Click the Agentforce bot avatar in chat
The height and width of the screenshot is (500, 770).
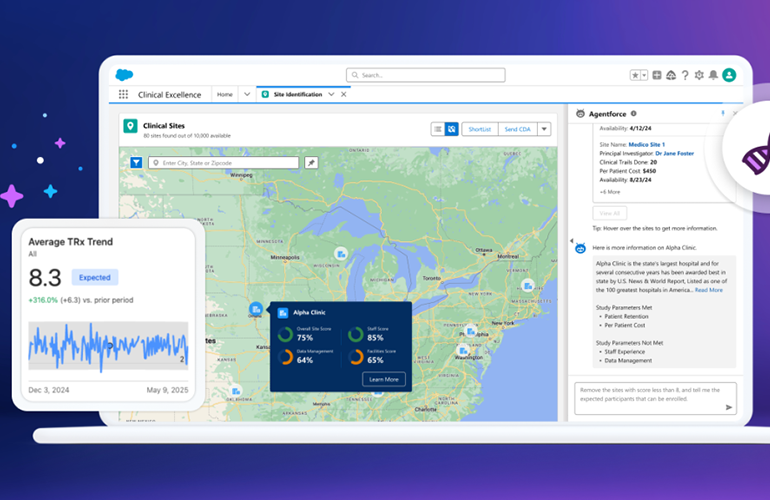click(580, 248)
